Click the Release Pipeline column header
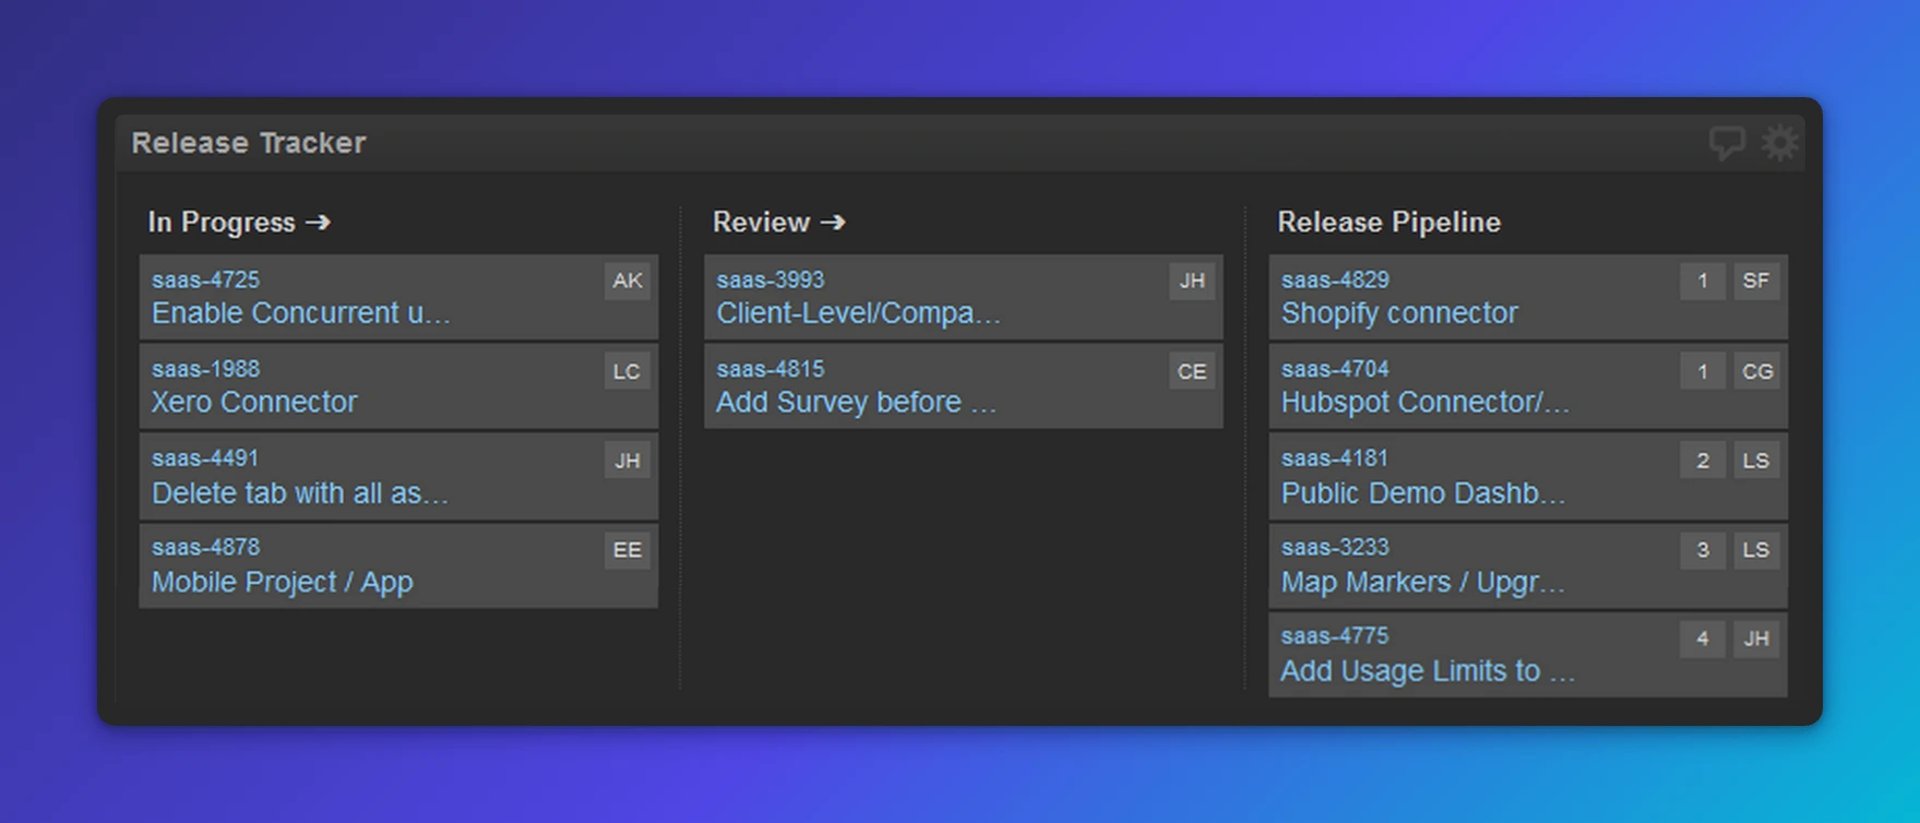The image size is (1920, 823). [x=1389, y=222]
